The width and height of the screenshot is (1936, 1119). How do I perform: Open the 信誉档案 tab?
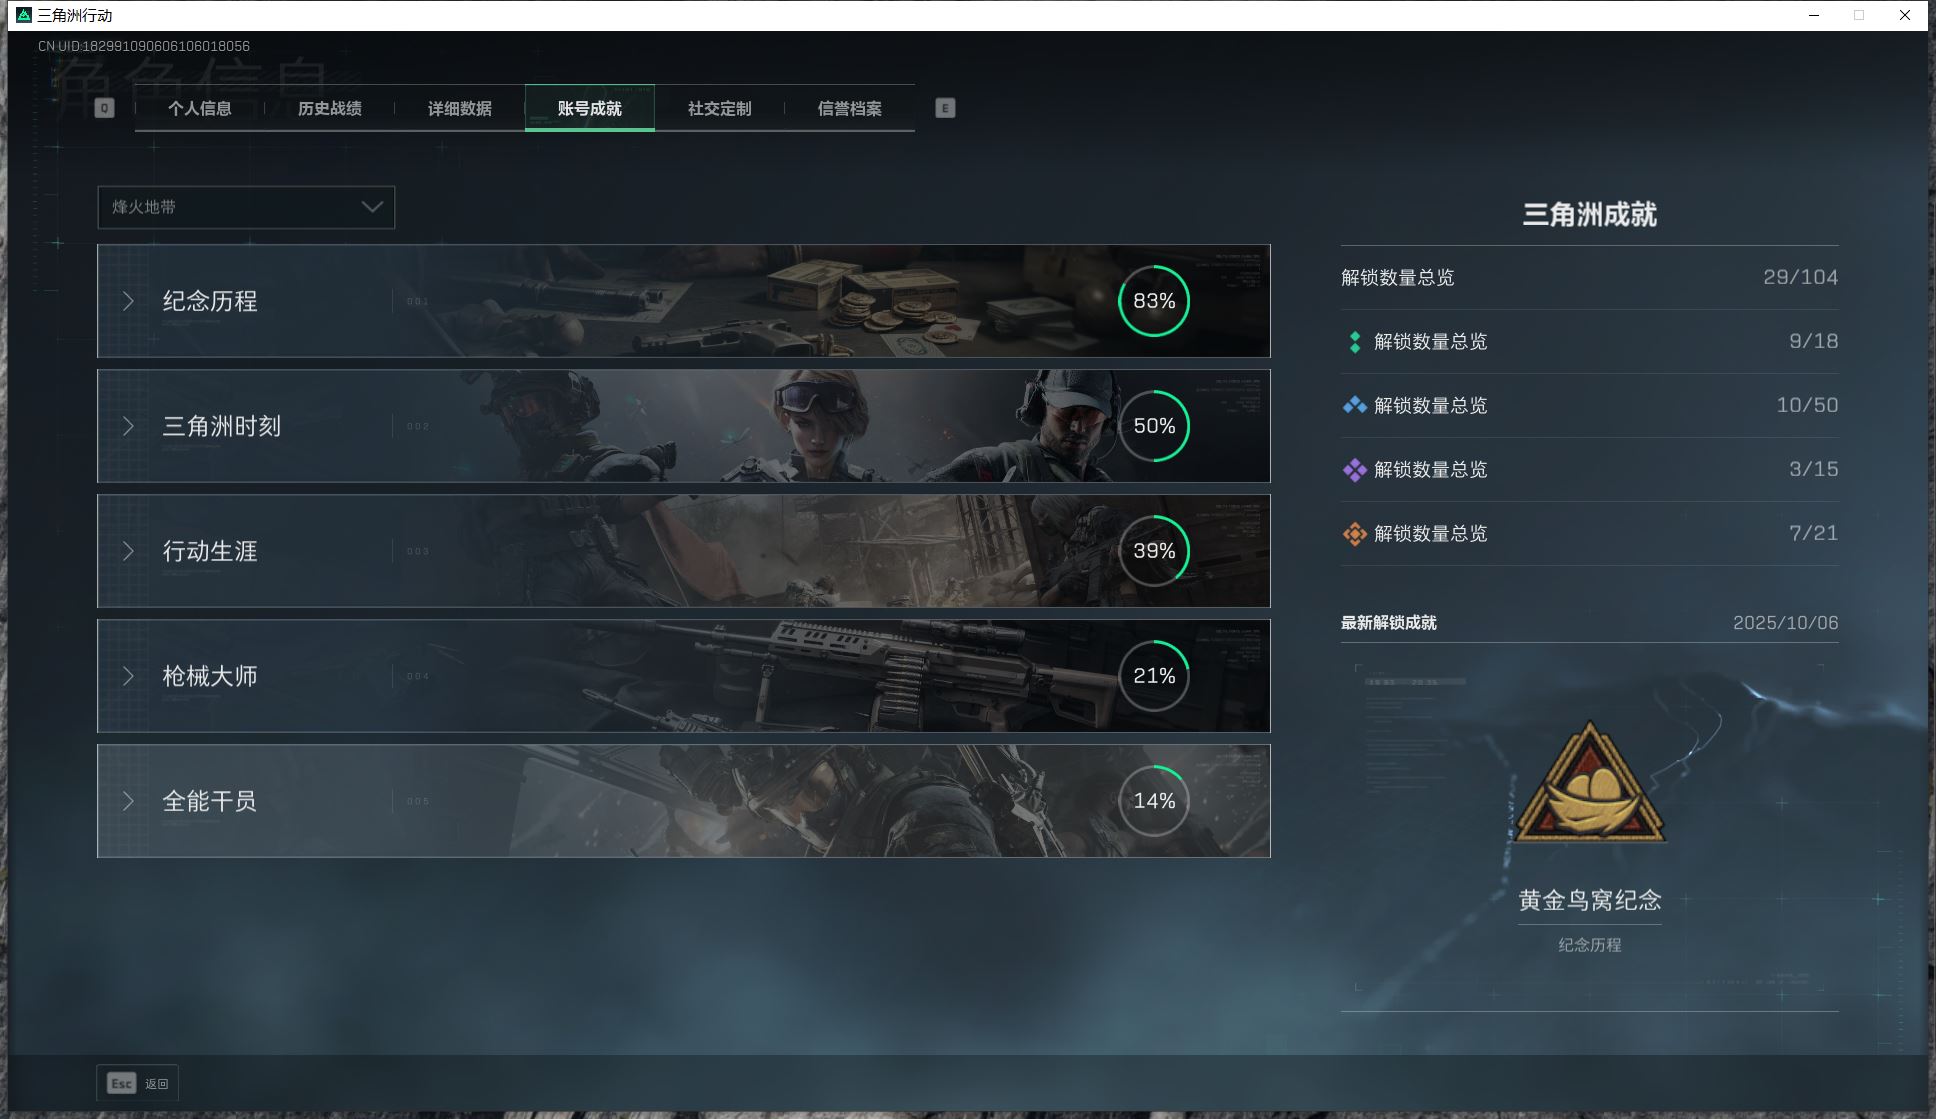tap(850, 108)
